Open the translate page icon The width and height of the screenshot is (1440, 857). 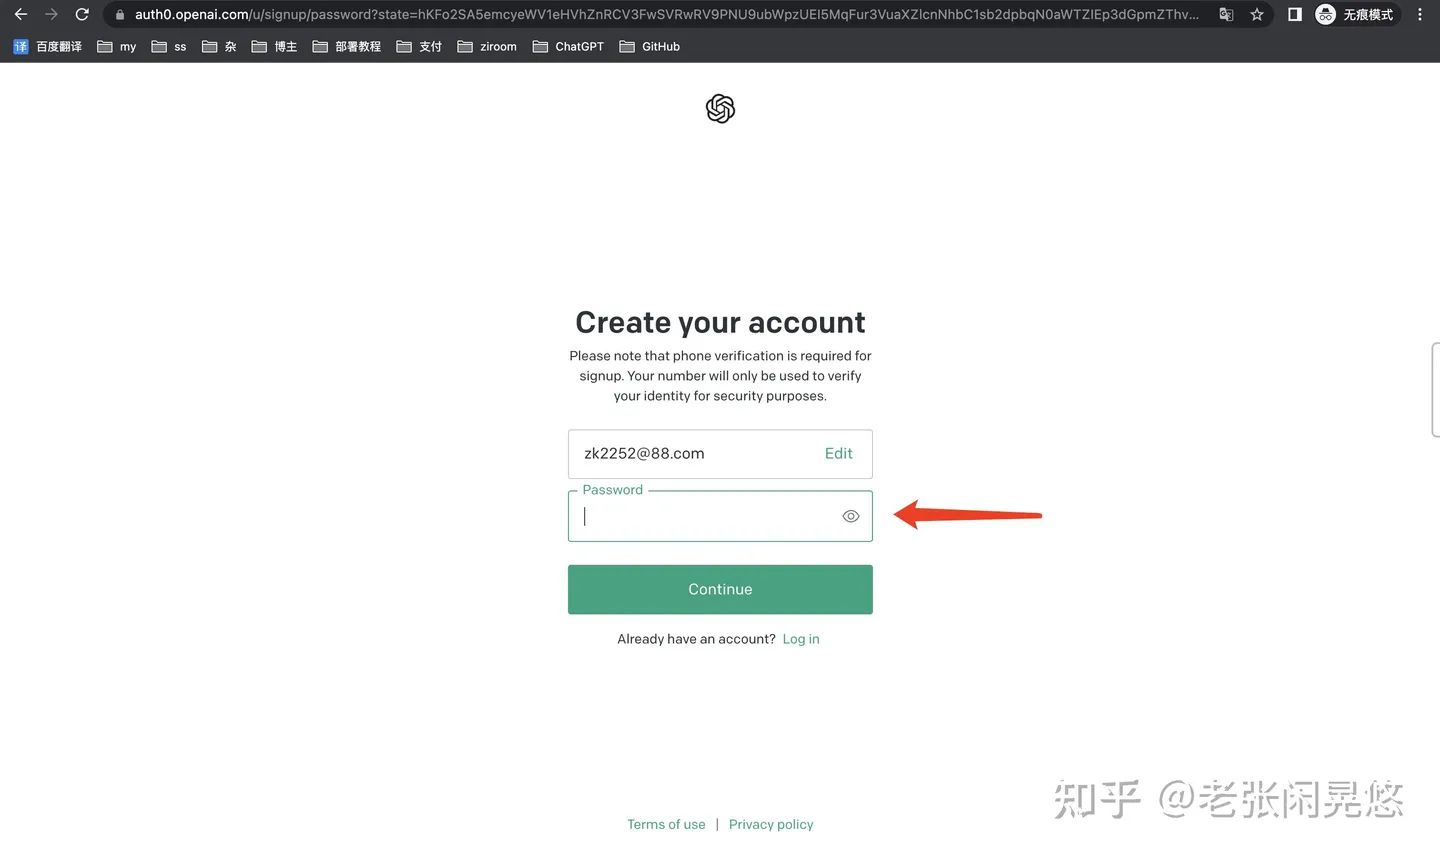tap(1226, 14)
